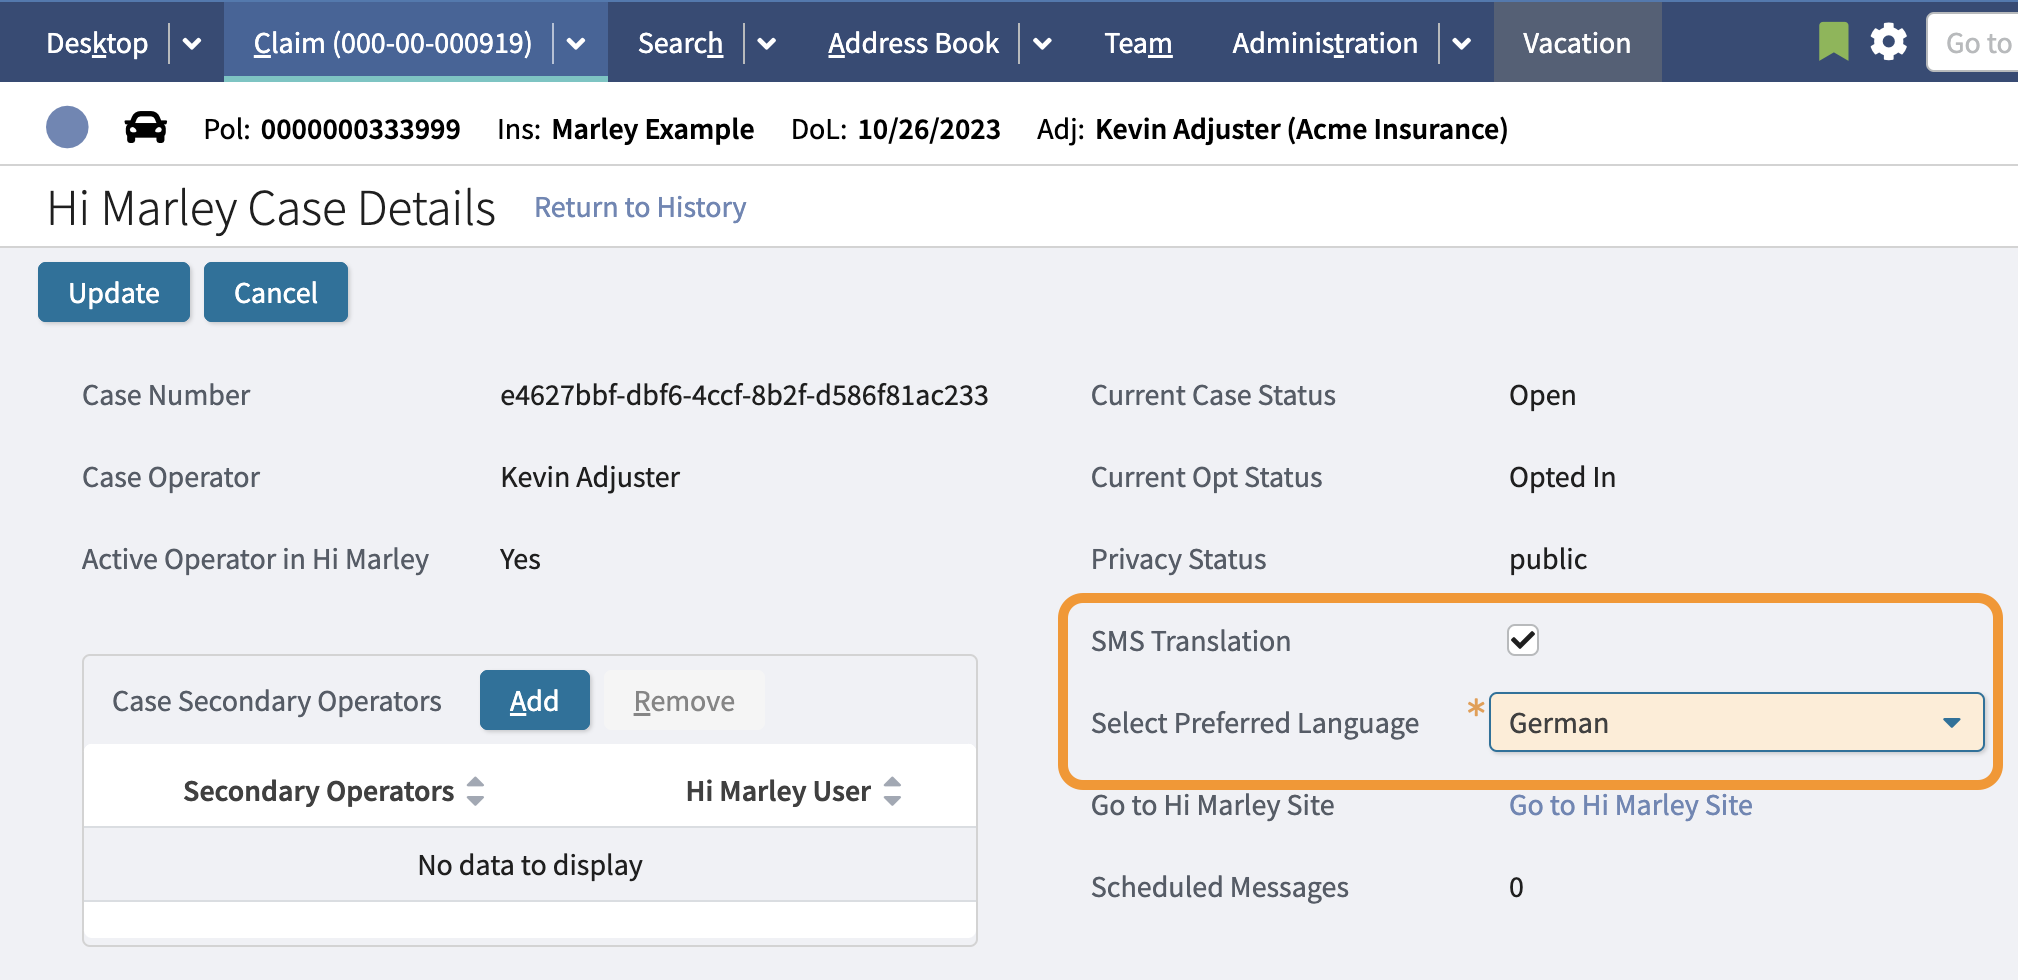Open the Select Preferred Language dropdown
This screenshot has height=980, width=2018.
click(1736, 722)
